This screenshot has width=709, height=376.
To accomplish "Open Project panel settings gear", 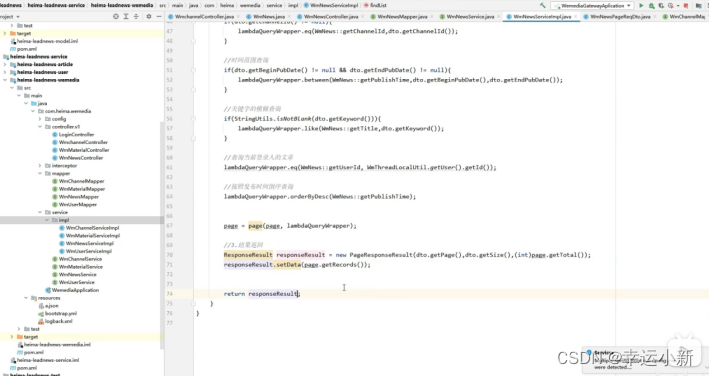I will click(x=149, y=16).
